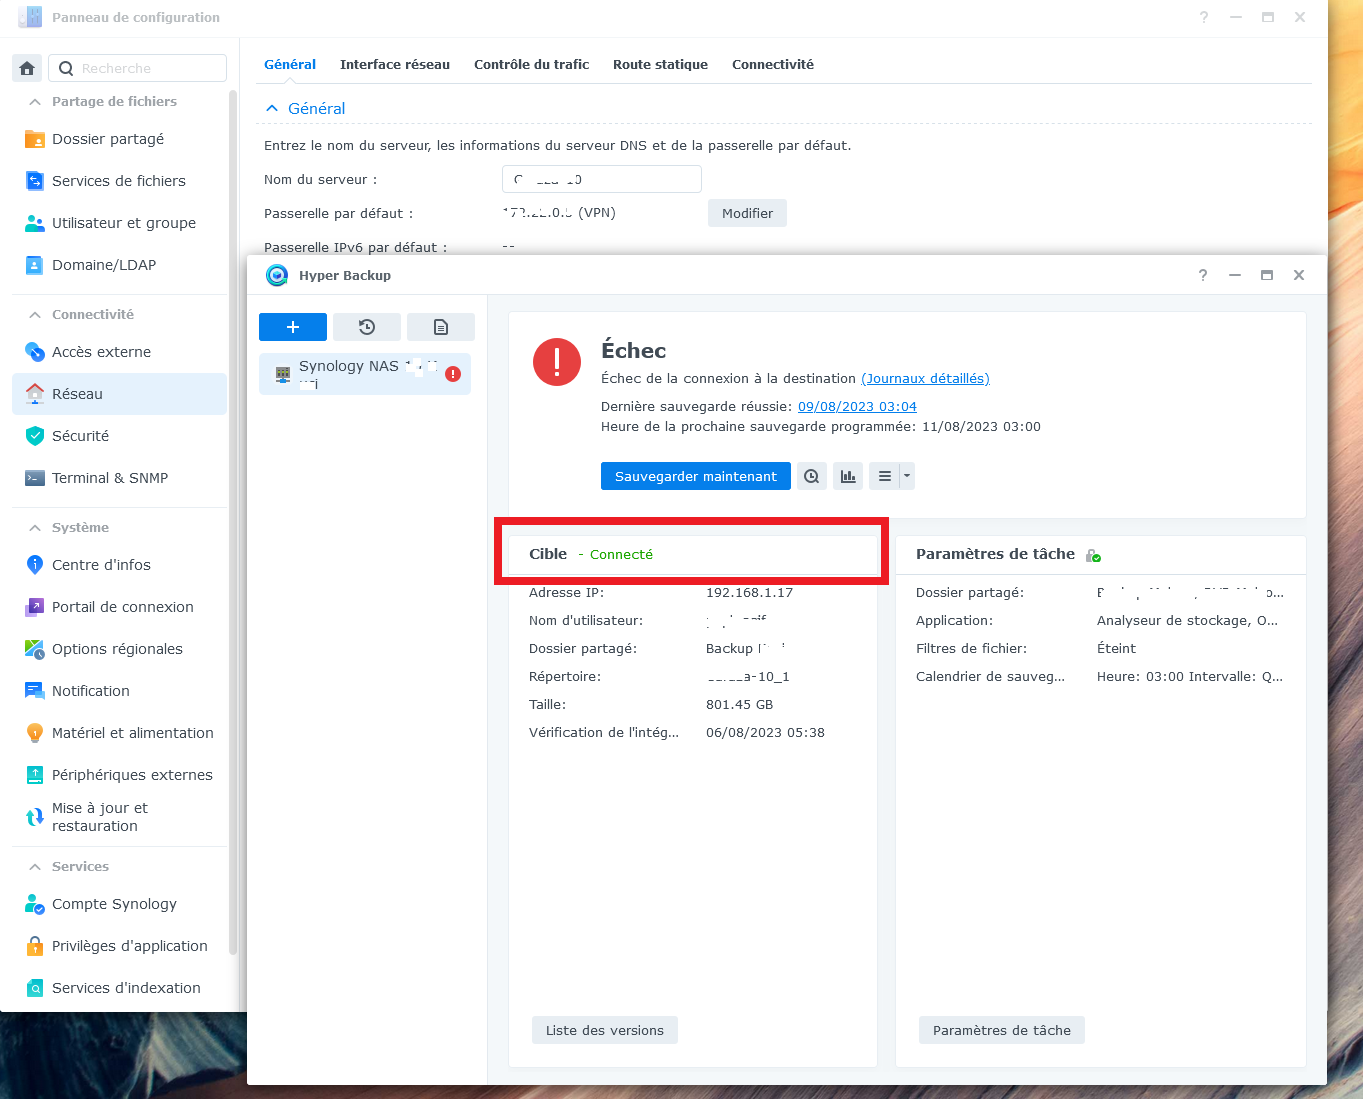This screenshot has height=1099, width=1363.
Task: Open the Journaux détaillés link
Action: (x=925, y=378)
